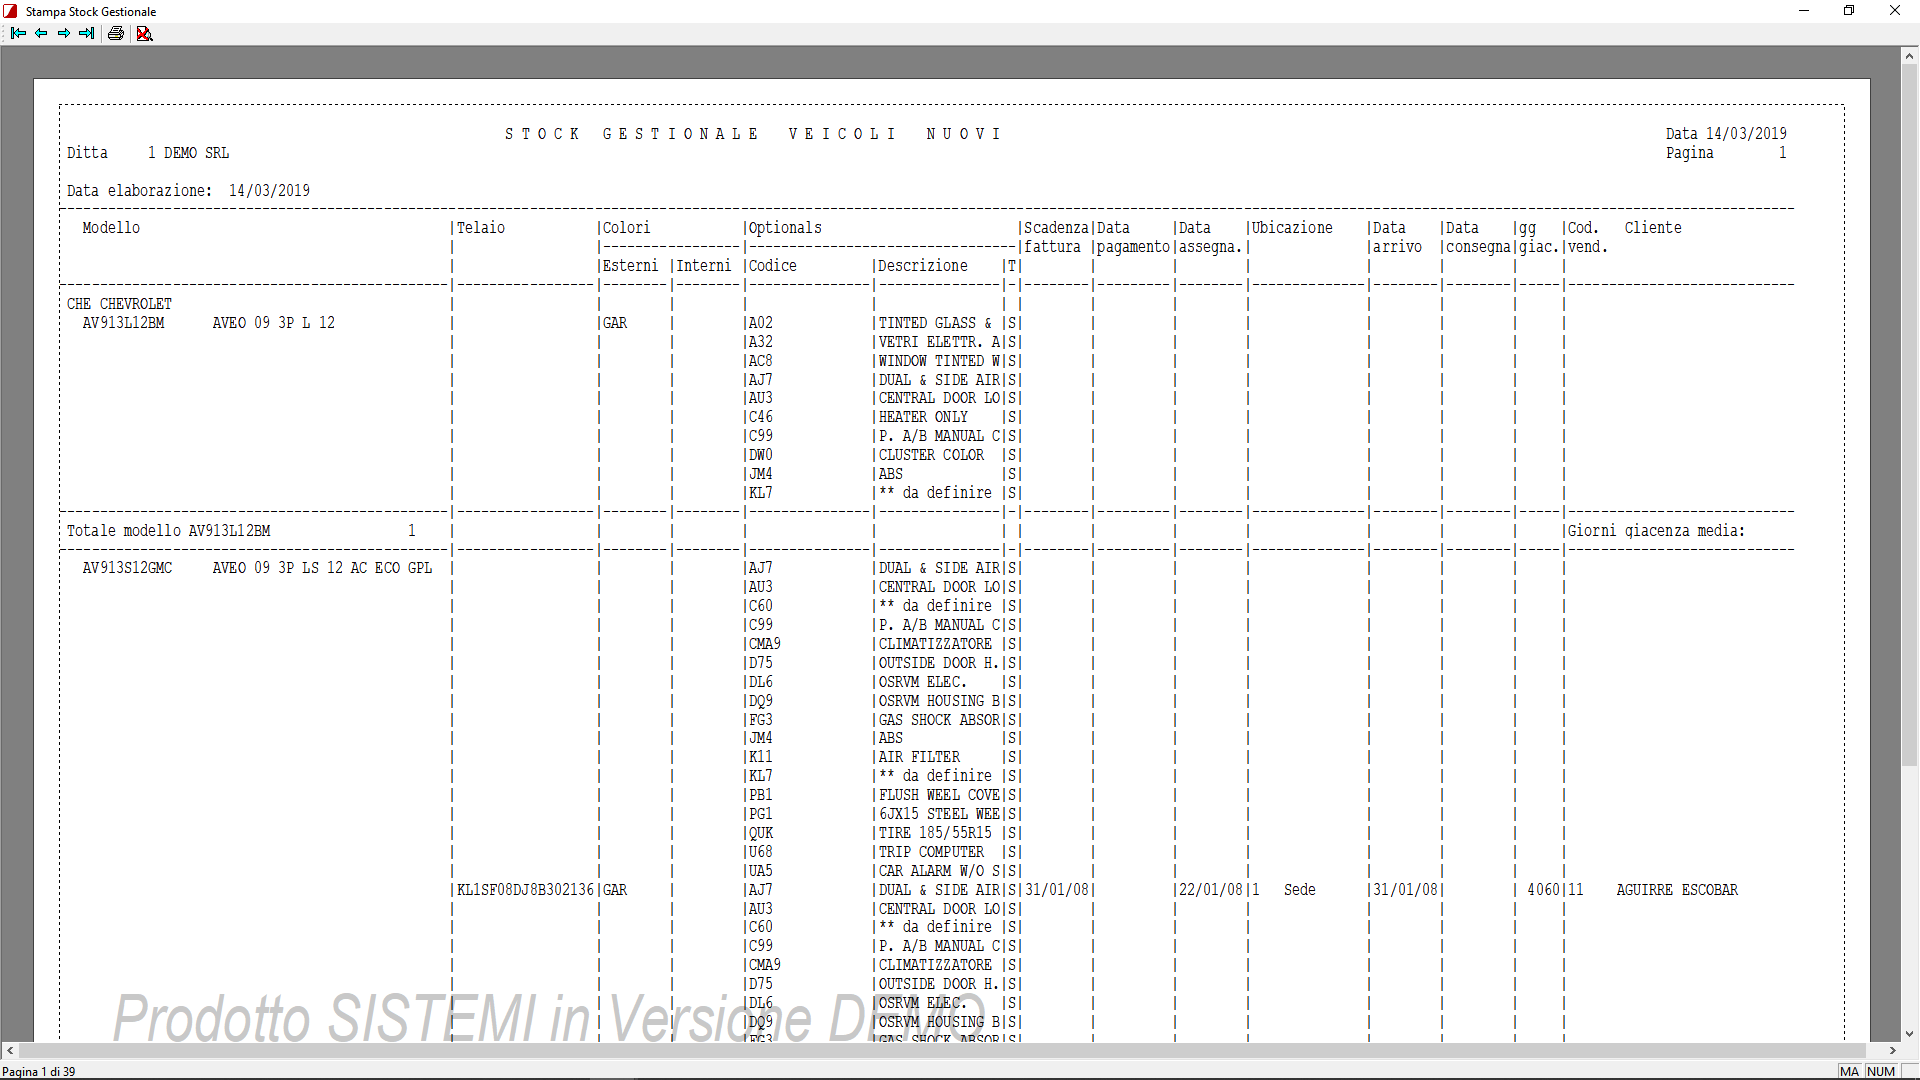Click the 'Pagina 1 di 39' status text
1920x1080 pixels.
tap(39, 1071)
